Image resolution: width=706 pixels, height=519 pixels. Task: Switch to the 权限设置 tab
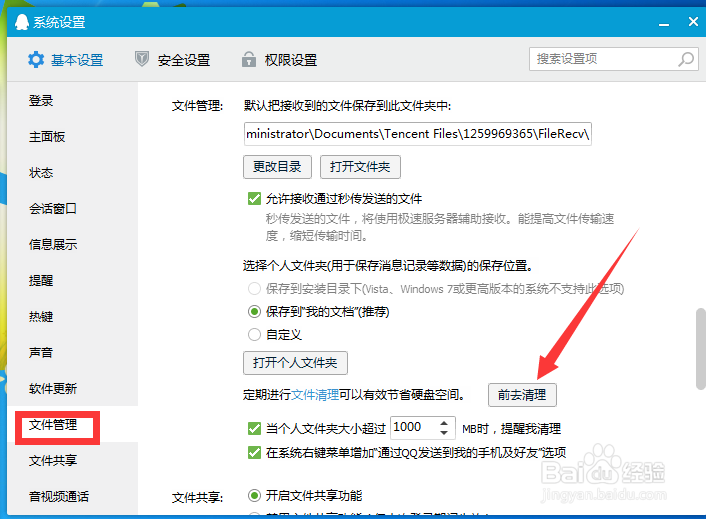pos(280,59)
